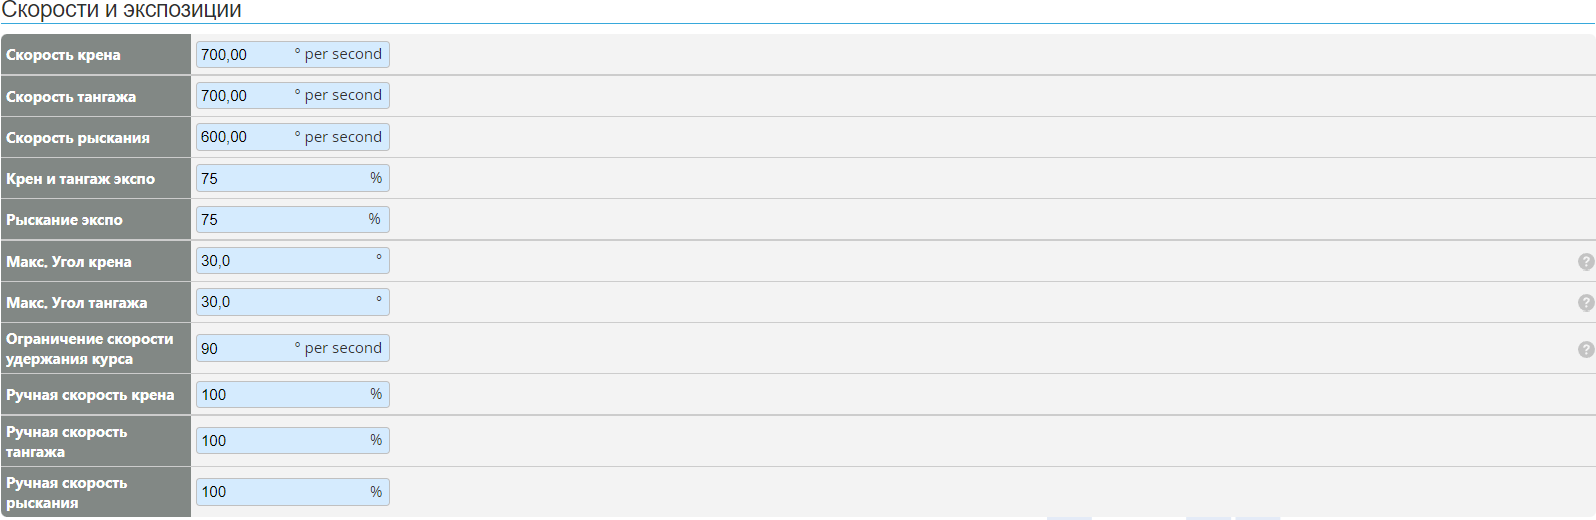Click help icon for Макс. Угол тангажа
Image resolution: width=1596 pixels, height=520 pixels.
click(x=1585, y=303)
